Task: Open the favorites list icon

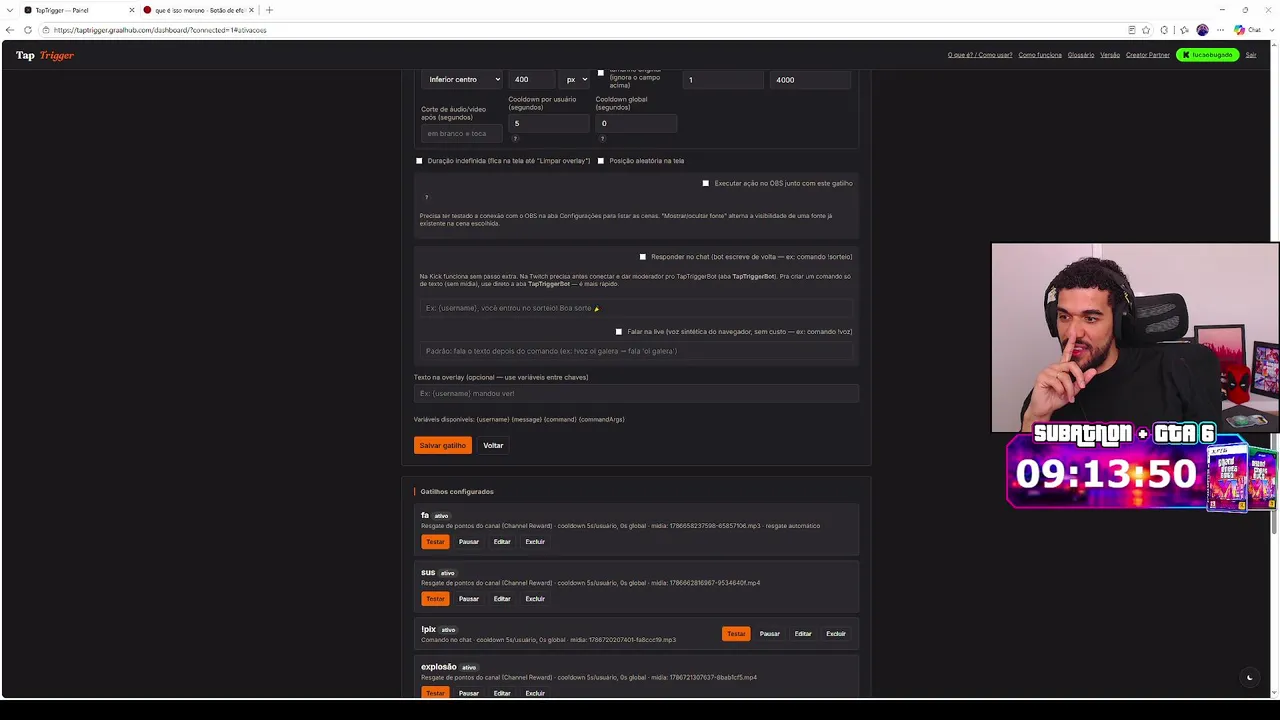Action: point(1184,30)
